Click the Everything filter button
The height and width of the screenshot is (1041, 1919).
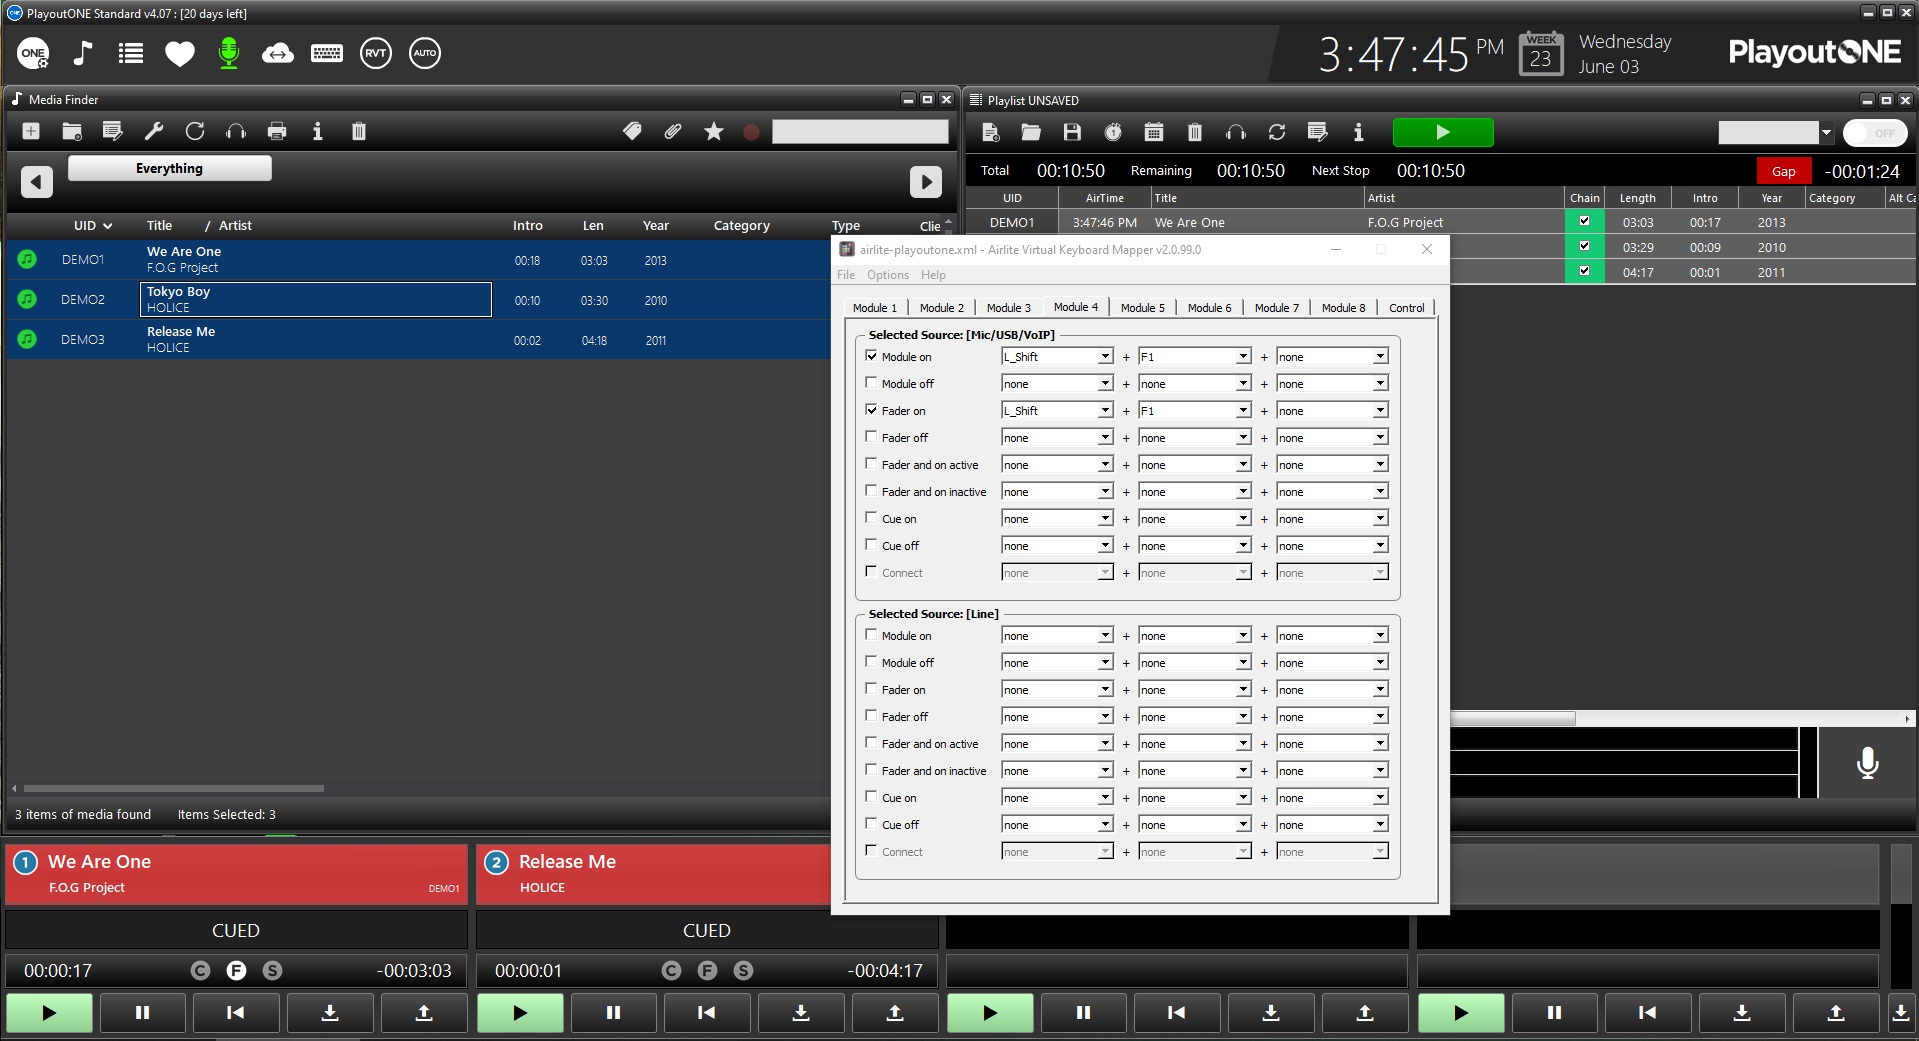pos(169,169)
